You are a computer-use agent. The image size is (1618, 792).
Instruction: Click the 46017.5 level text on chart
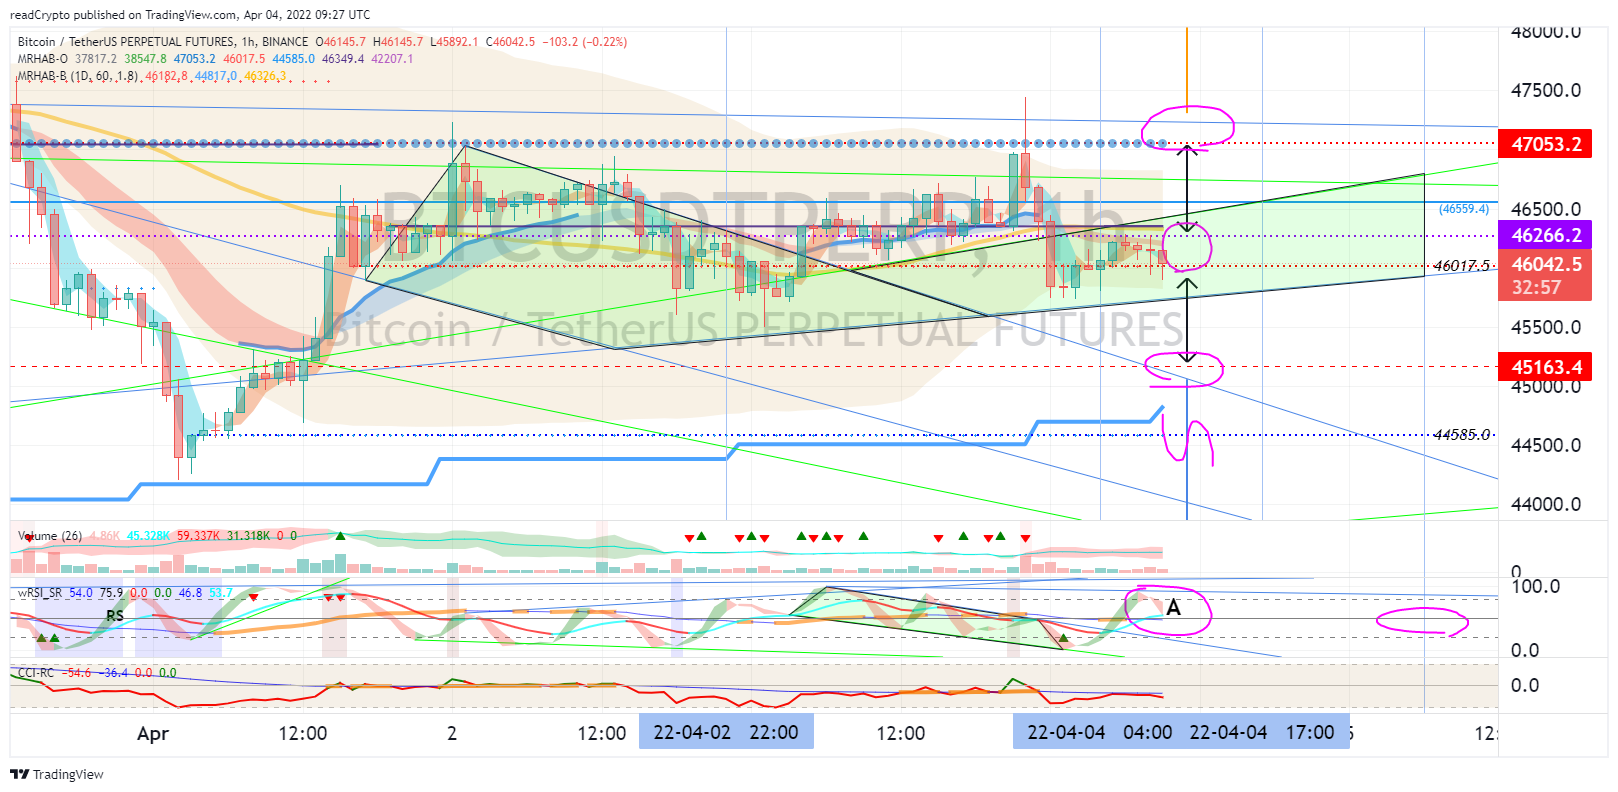point(1461,265)
